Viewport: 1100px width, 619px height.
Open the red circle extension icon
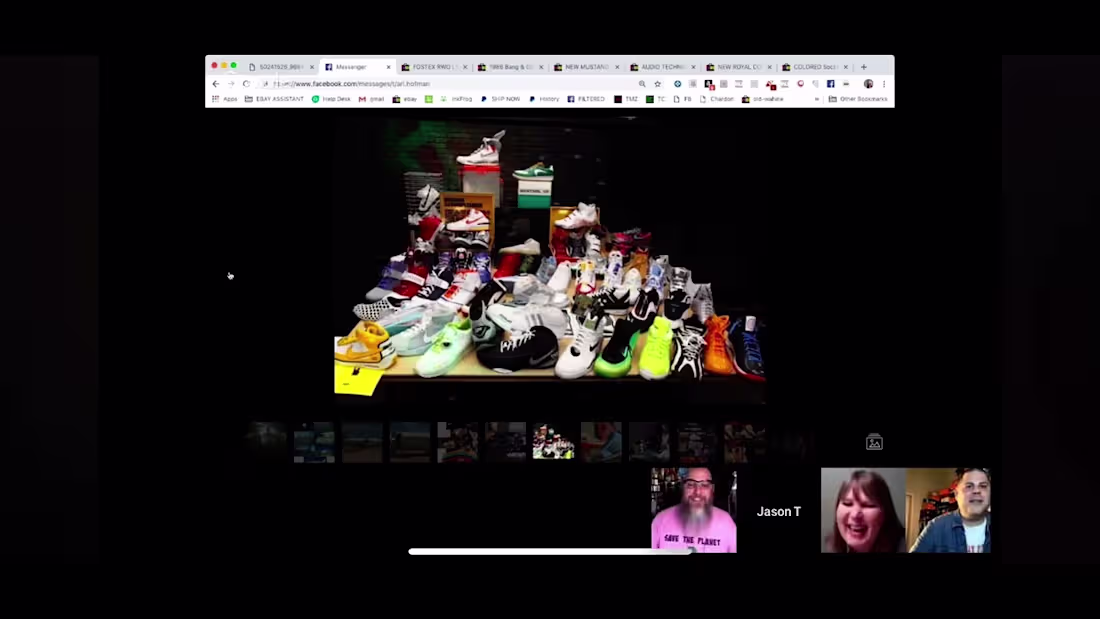point(800,84)
